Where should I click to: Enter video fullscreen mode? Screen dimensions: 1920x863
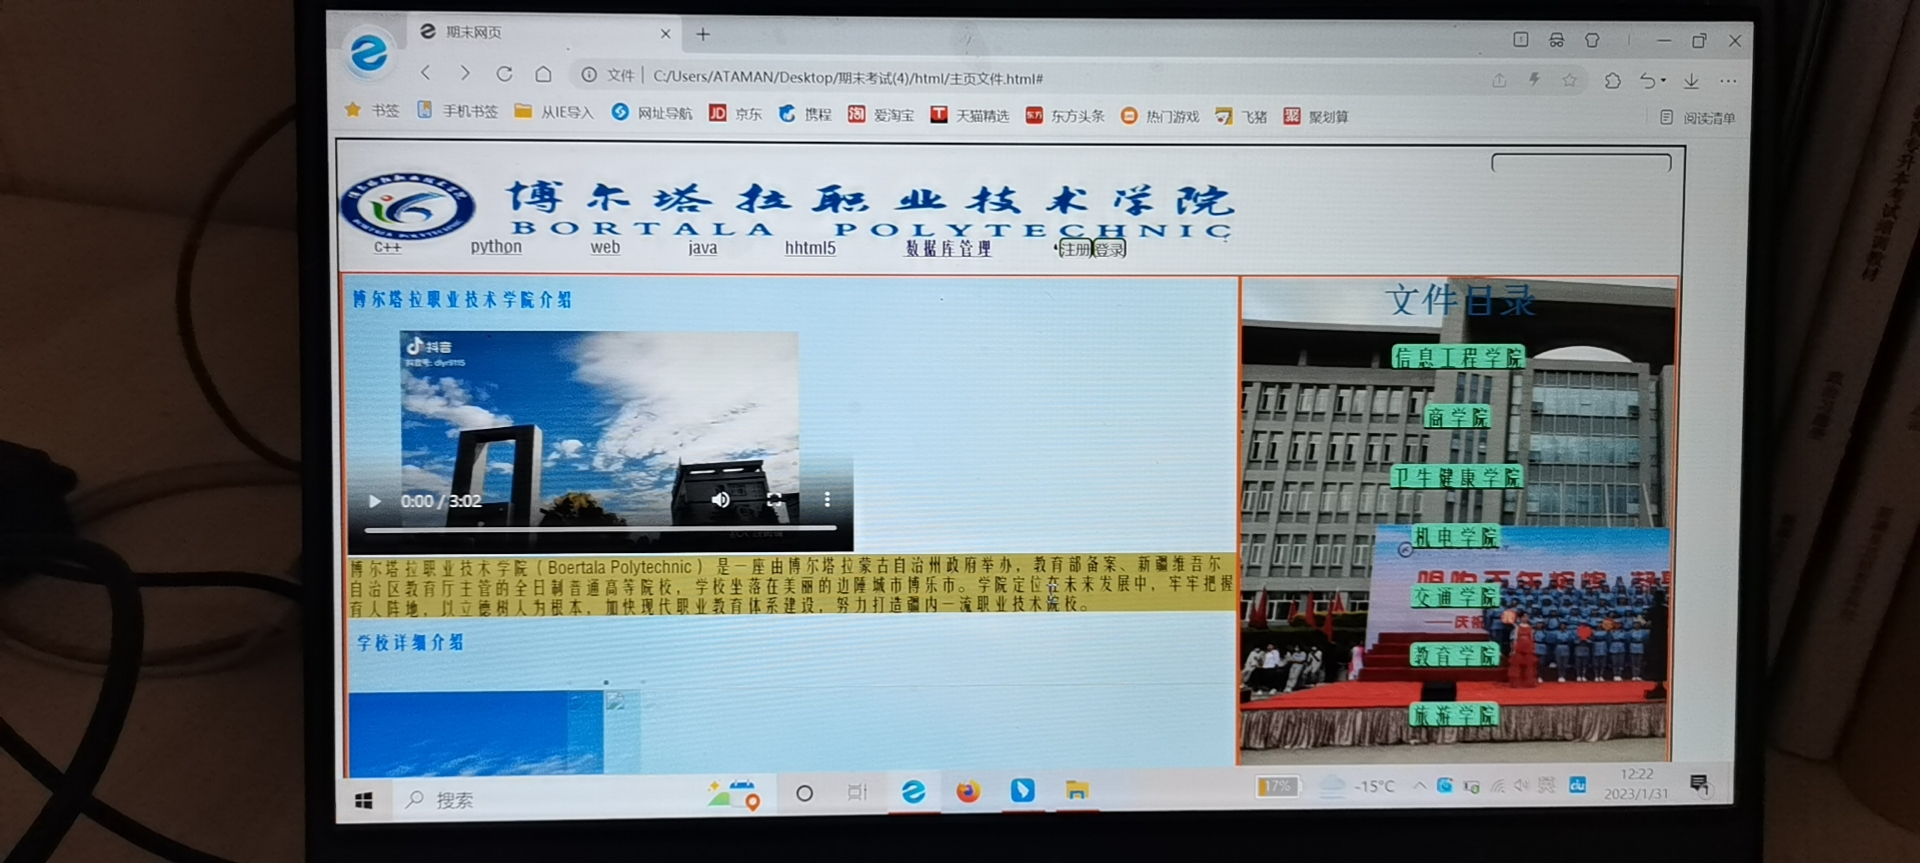774,499
